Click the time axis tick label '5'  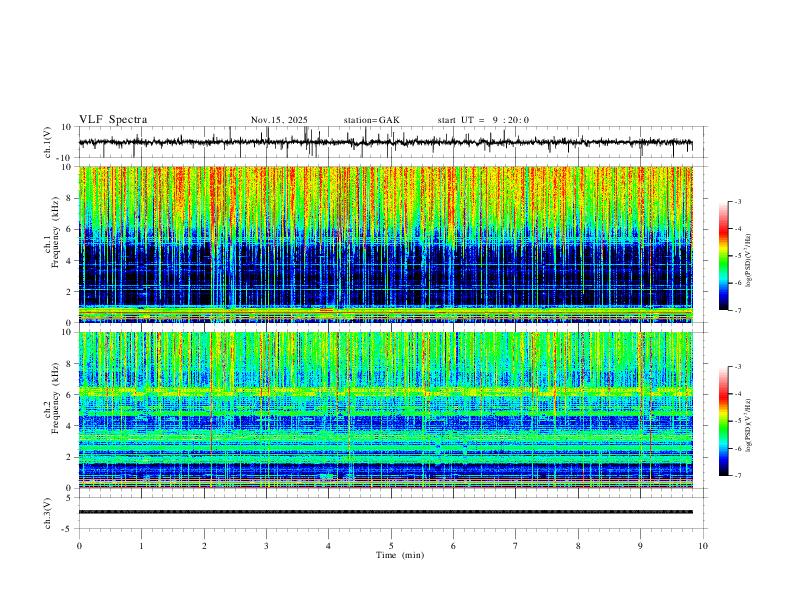391,546
